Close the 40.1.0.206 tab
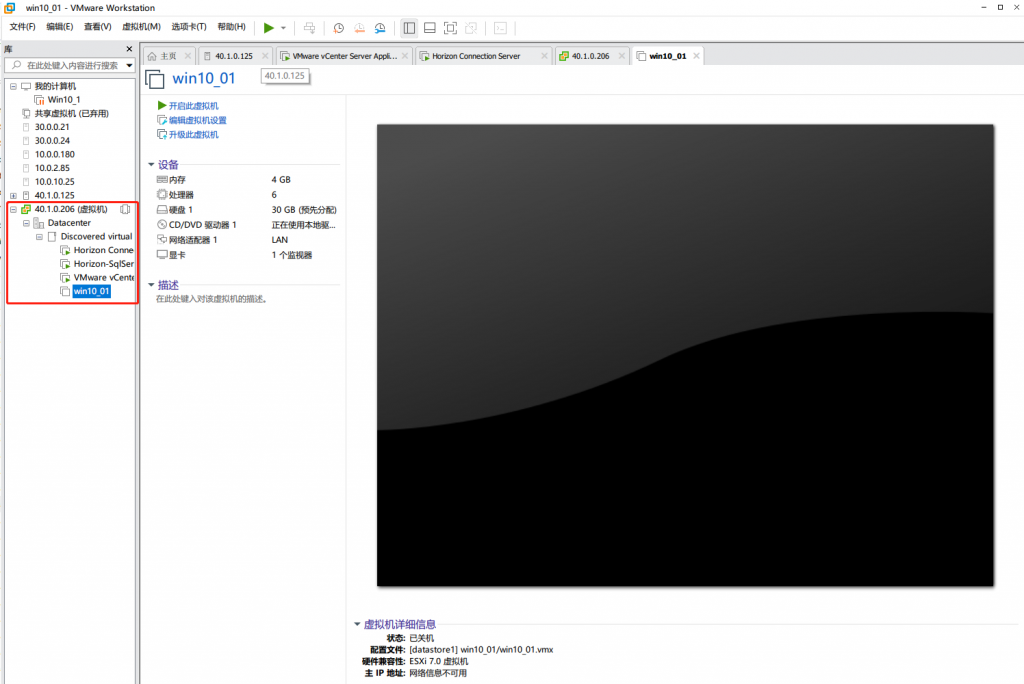The image size is (1024, 684). [x=622, y=56]
